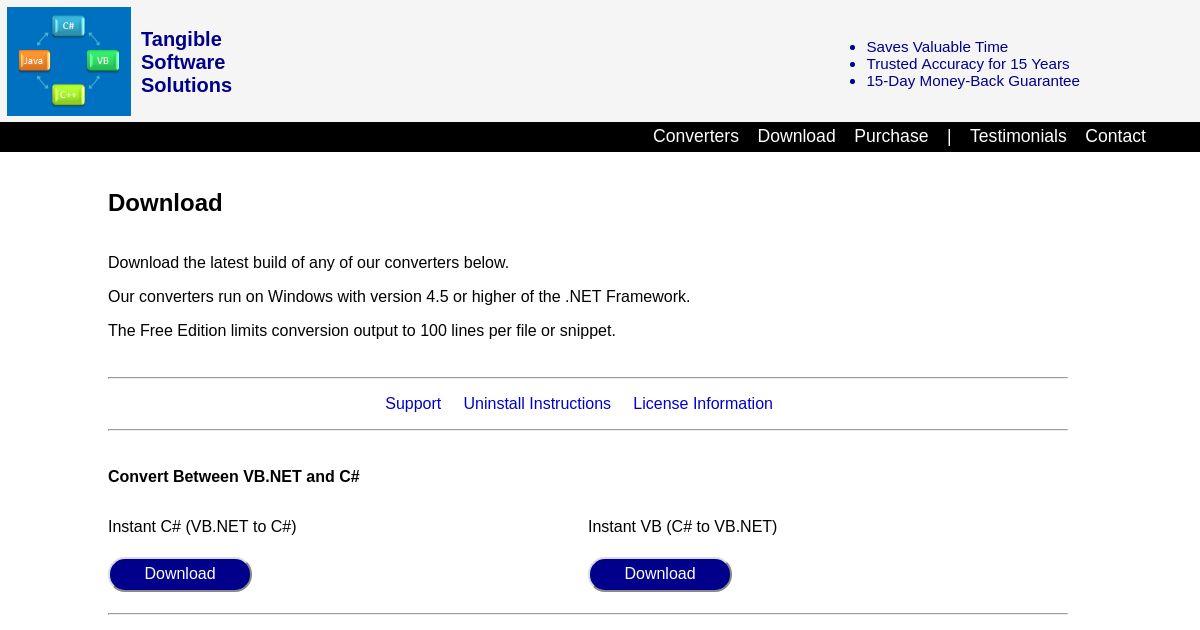Click the Free Edition limits sentence
This screenshot has width=1200, height=630.
click(362, 331)
